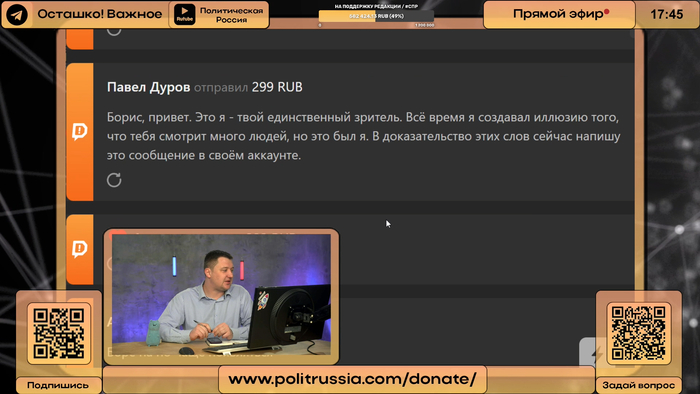Screen dimensions: 700x394
Task: Click the Павел Дуров sender name
Action: click(149, 87)
